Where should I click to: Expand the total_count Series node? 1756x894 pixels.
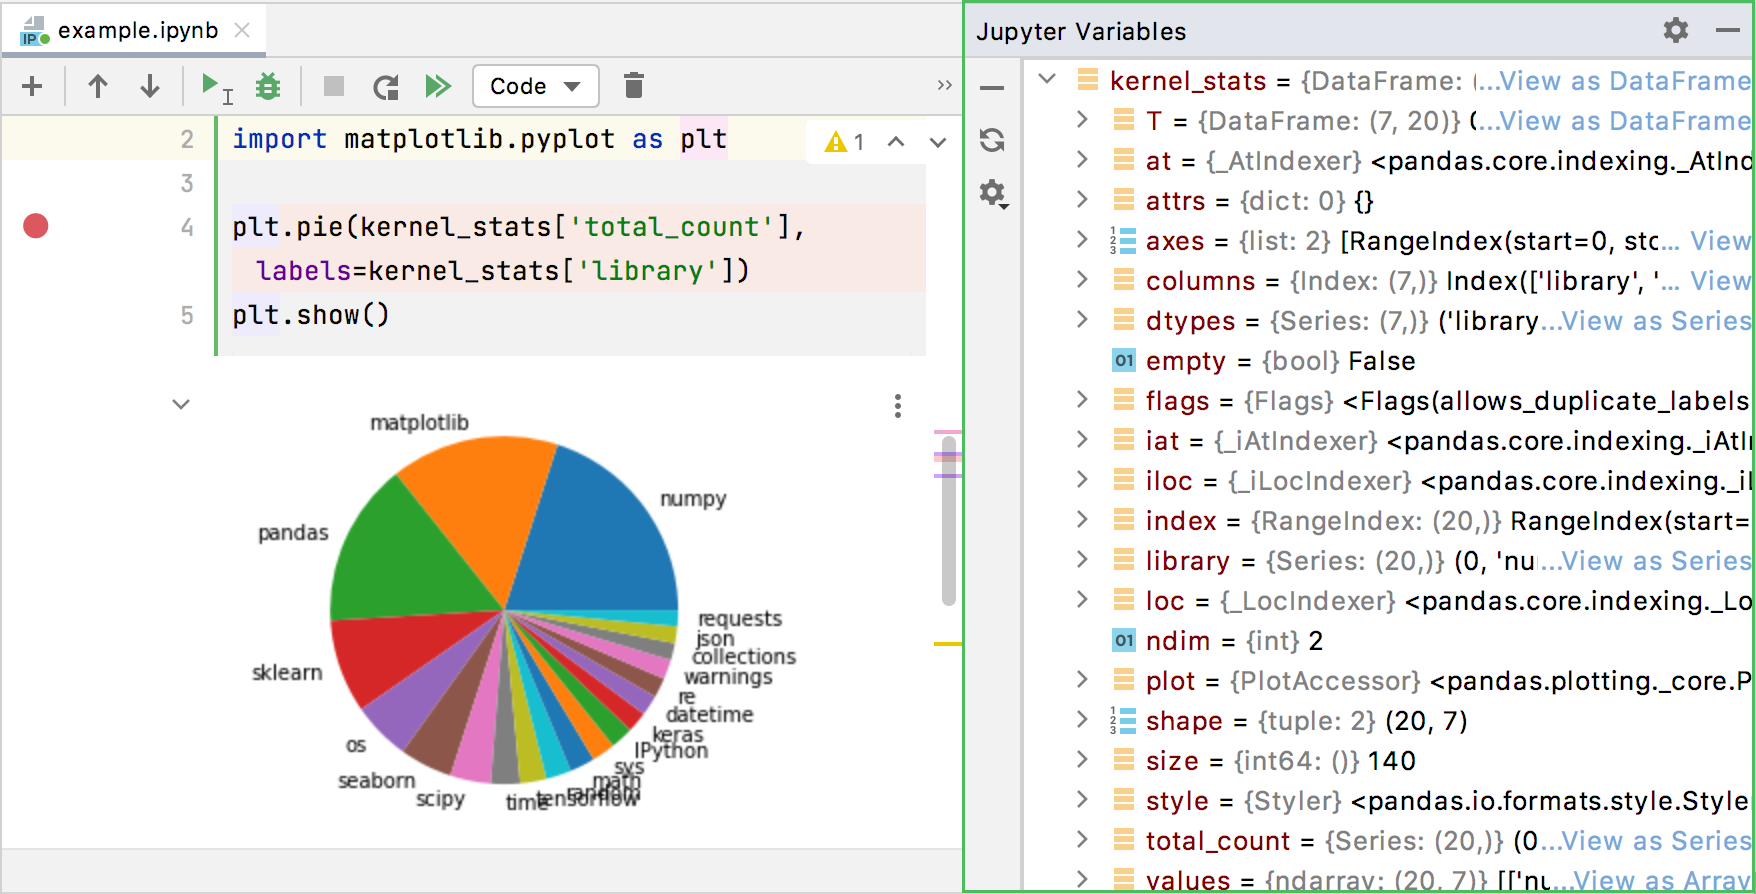pos(1082,840)
